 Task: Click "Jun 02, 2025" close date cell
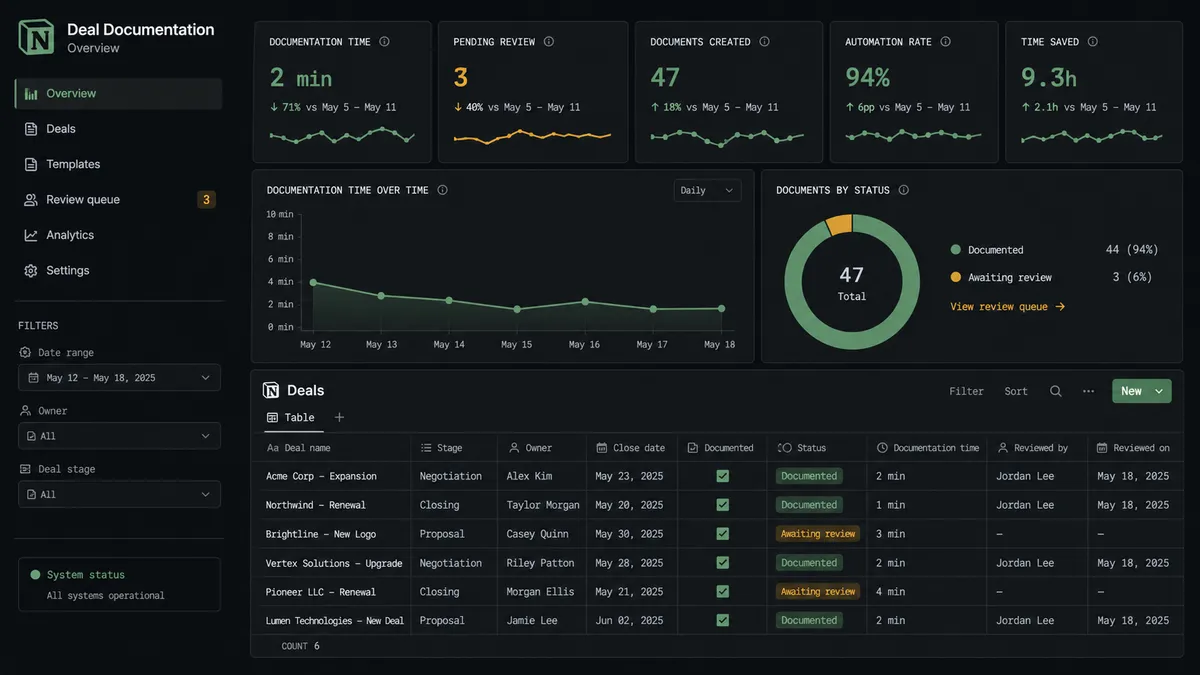pyautogui.click(x=629, y=620)
